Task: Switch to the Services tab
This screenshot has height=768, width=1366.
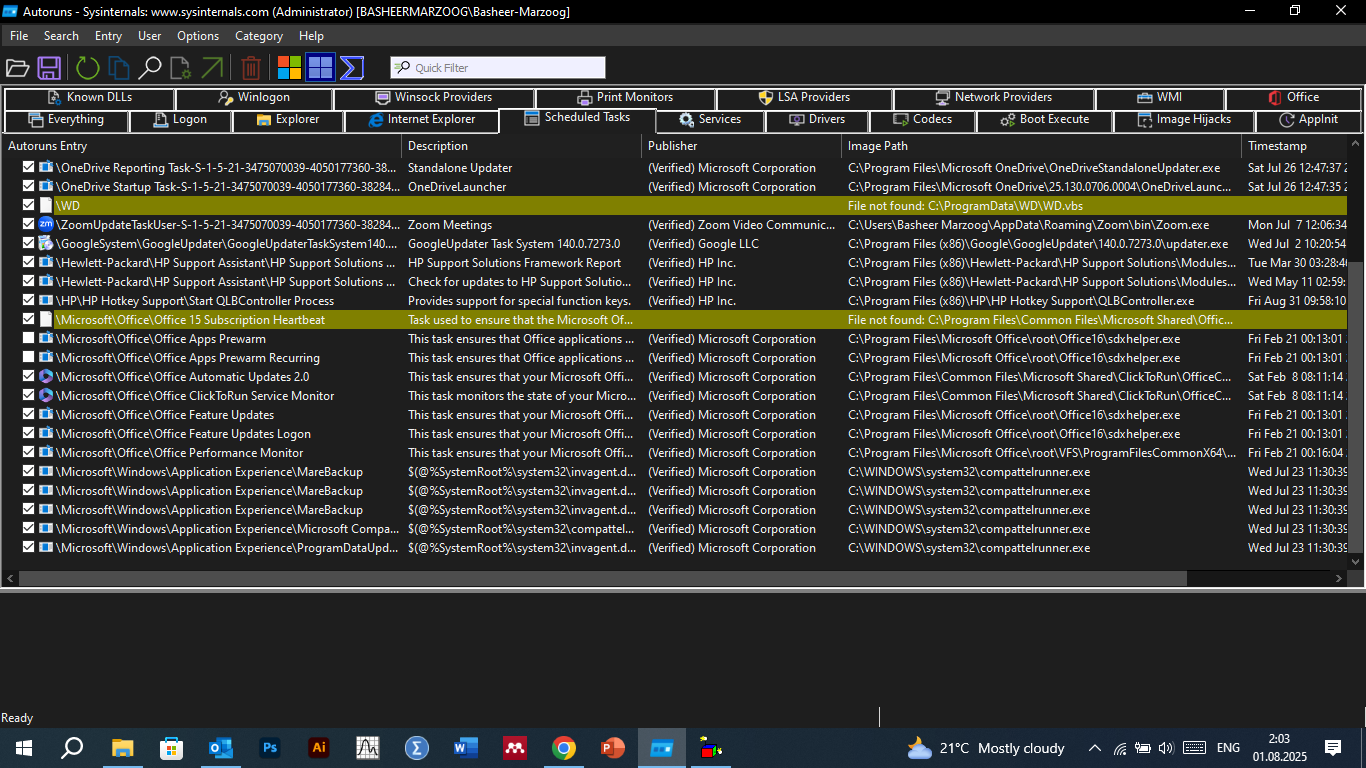Action: click(x=709, y=120)
